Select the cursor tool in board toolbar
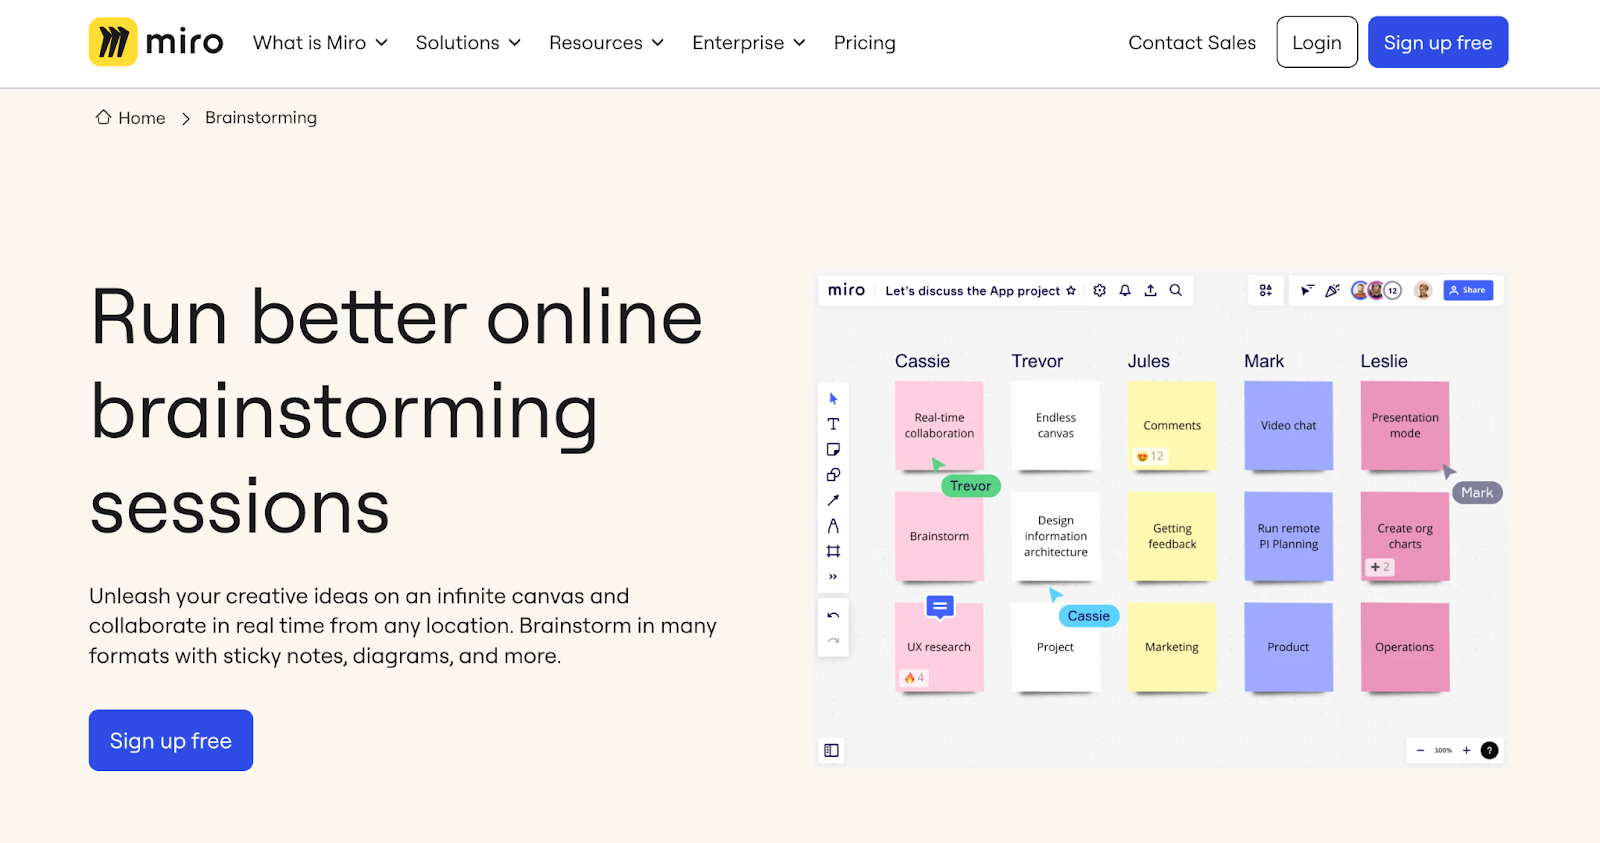1600x843 pixels. coord(833,398)
